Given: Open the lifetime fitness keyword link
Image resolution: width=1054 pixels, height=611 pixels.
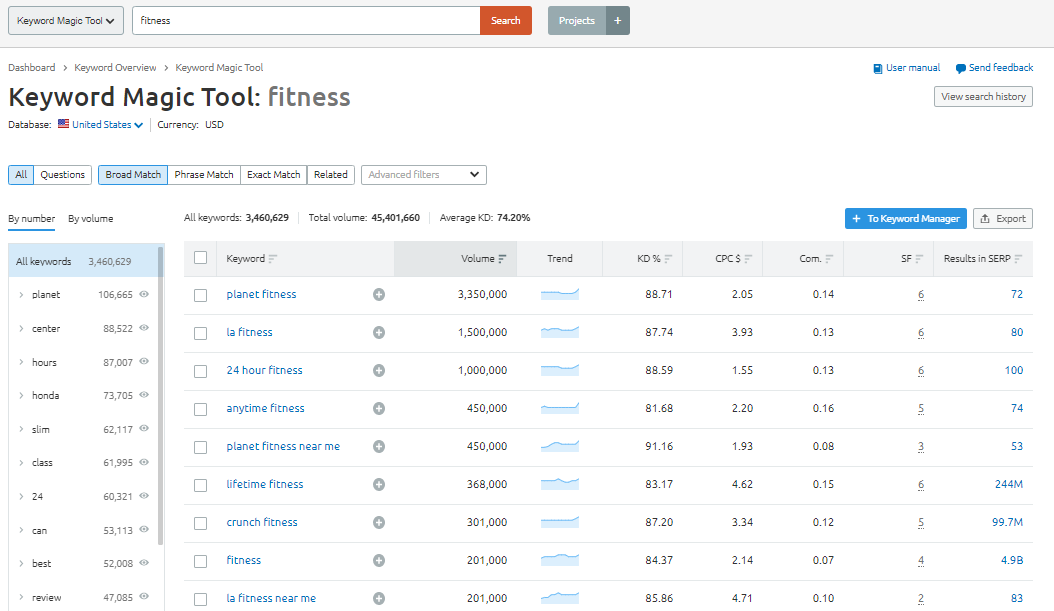Looking at the screenshot, I should 265,485.
